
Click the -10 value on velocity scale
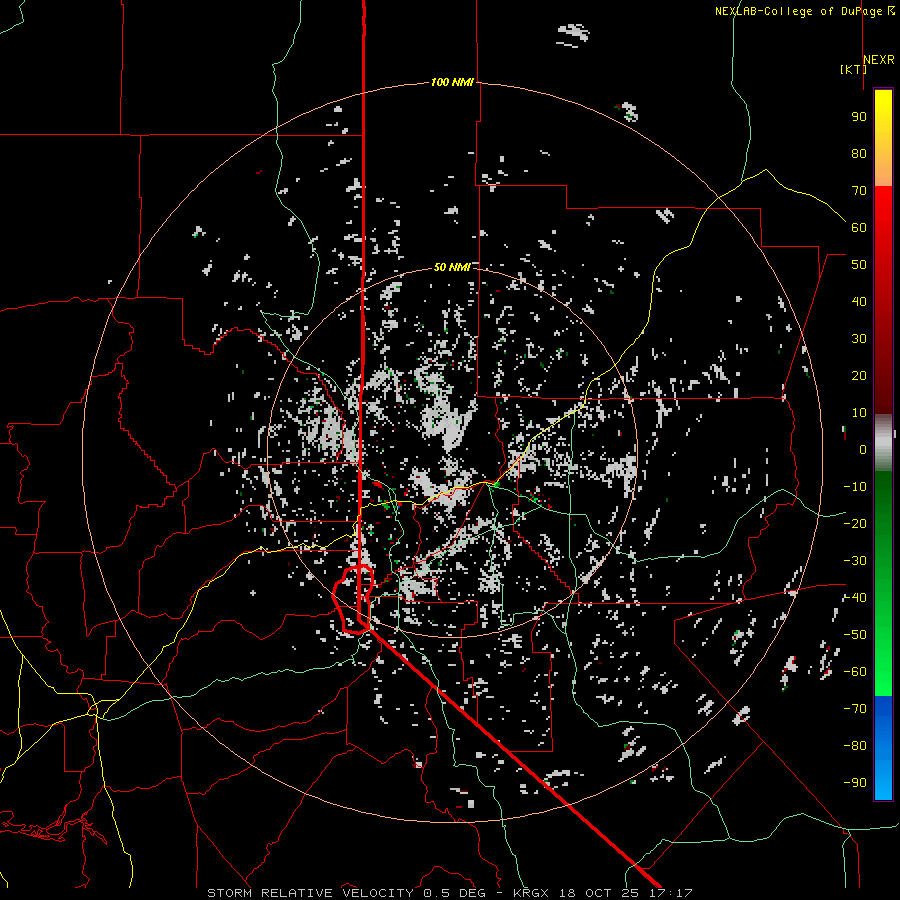pyautogui.click(x=855, y=487)
